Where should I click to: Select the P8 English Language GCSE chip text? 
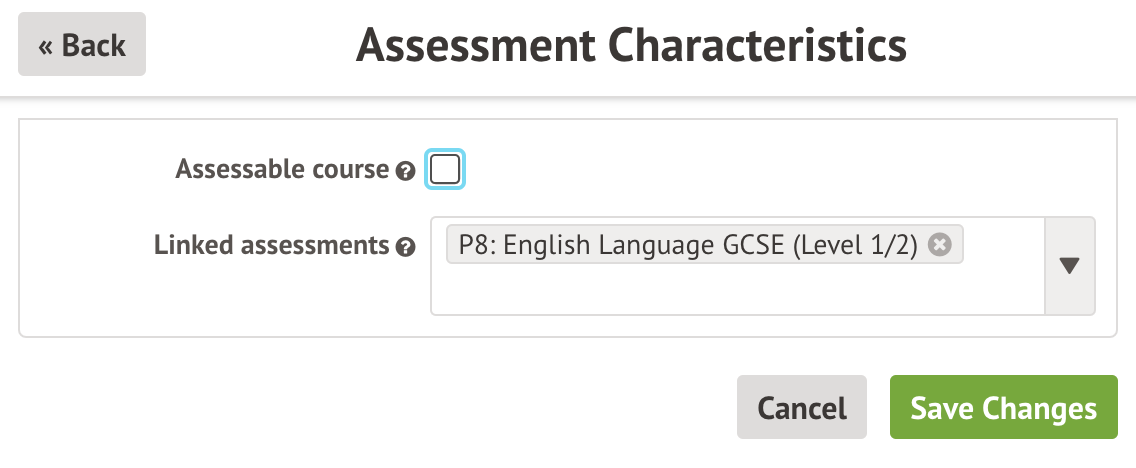[x=688, y=245]
